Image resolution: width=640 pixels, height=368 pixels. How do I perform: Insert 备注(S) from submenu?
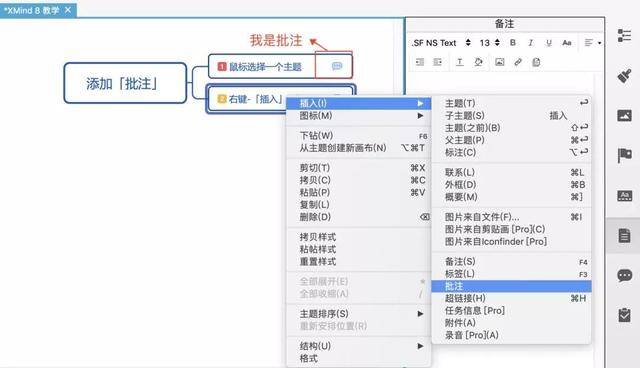coord(511,262)
